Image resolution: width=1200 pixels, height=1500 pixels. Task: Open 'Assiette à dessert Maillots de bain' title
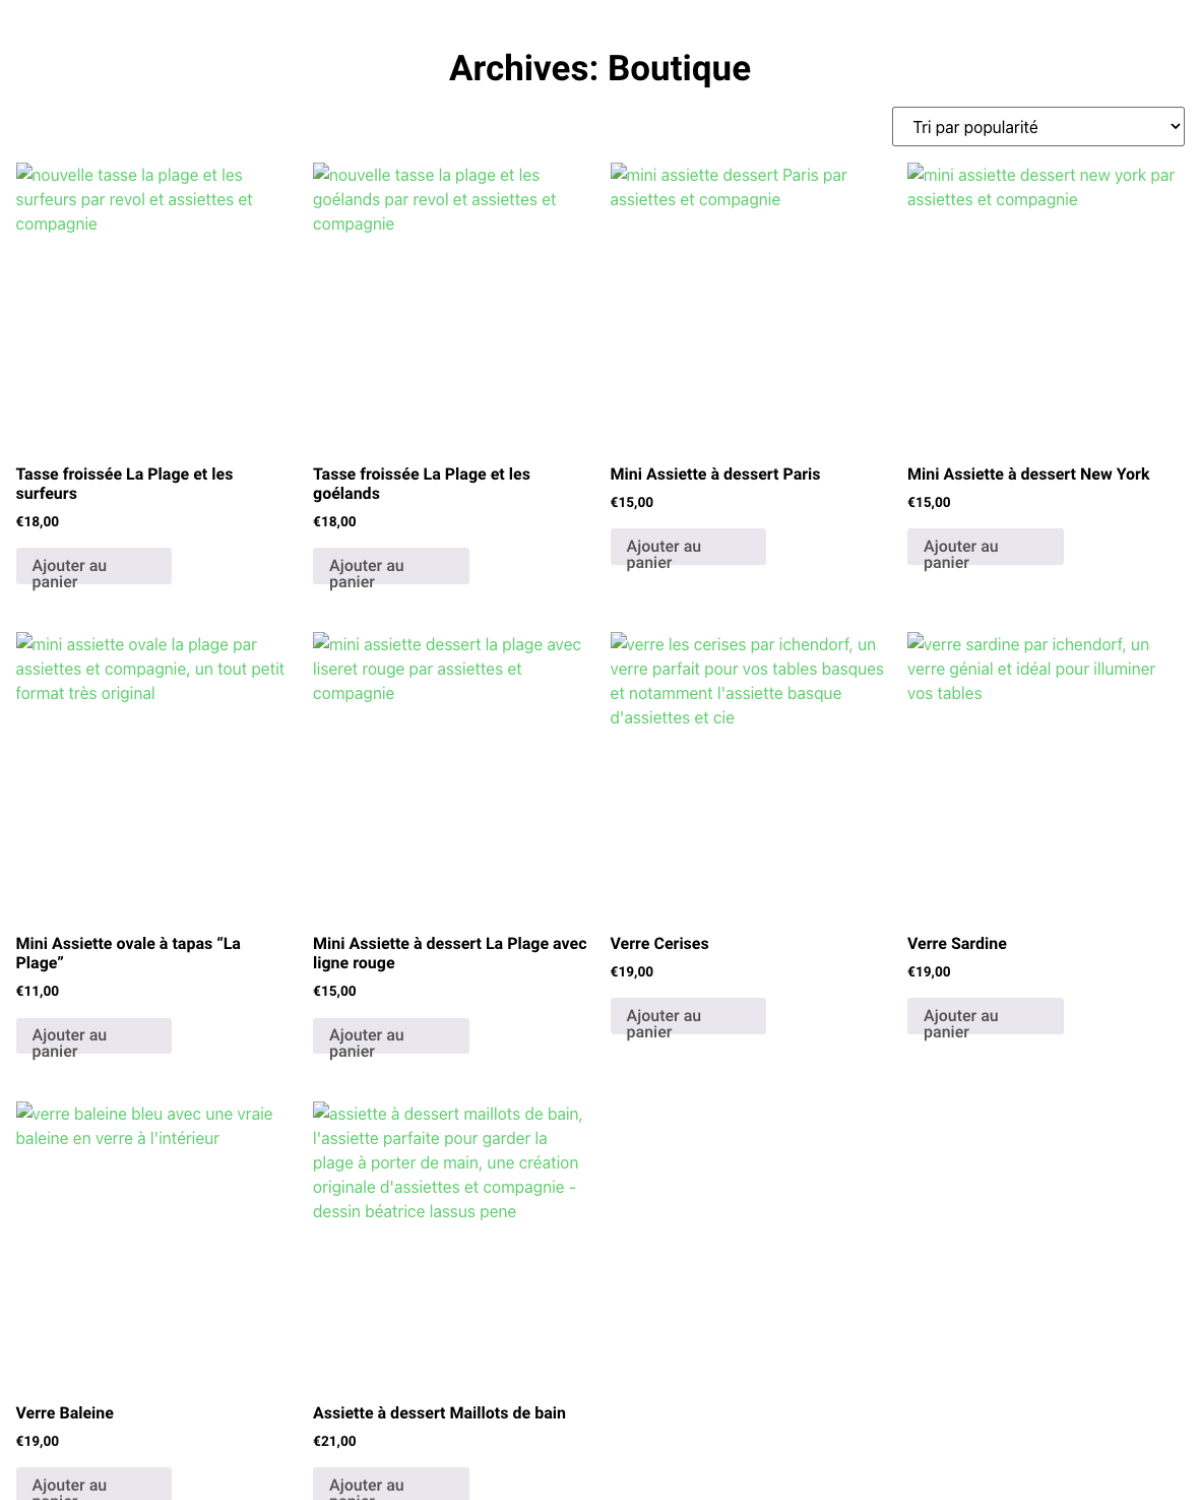pos(439,1413)
